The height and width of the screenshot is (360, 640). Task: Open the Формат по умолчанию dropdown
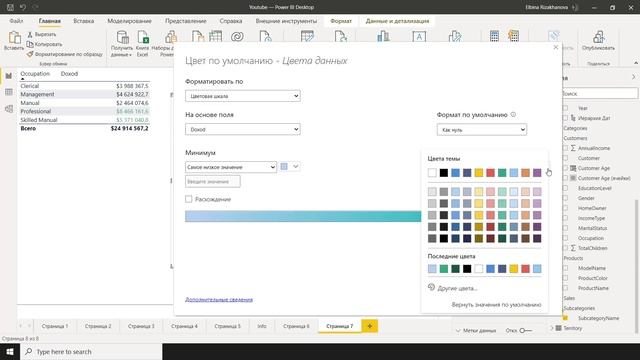click(482, 130)
